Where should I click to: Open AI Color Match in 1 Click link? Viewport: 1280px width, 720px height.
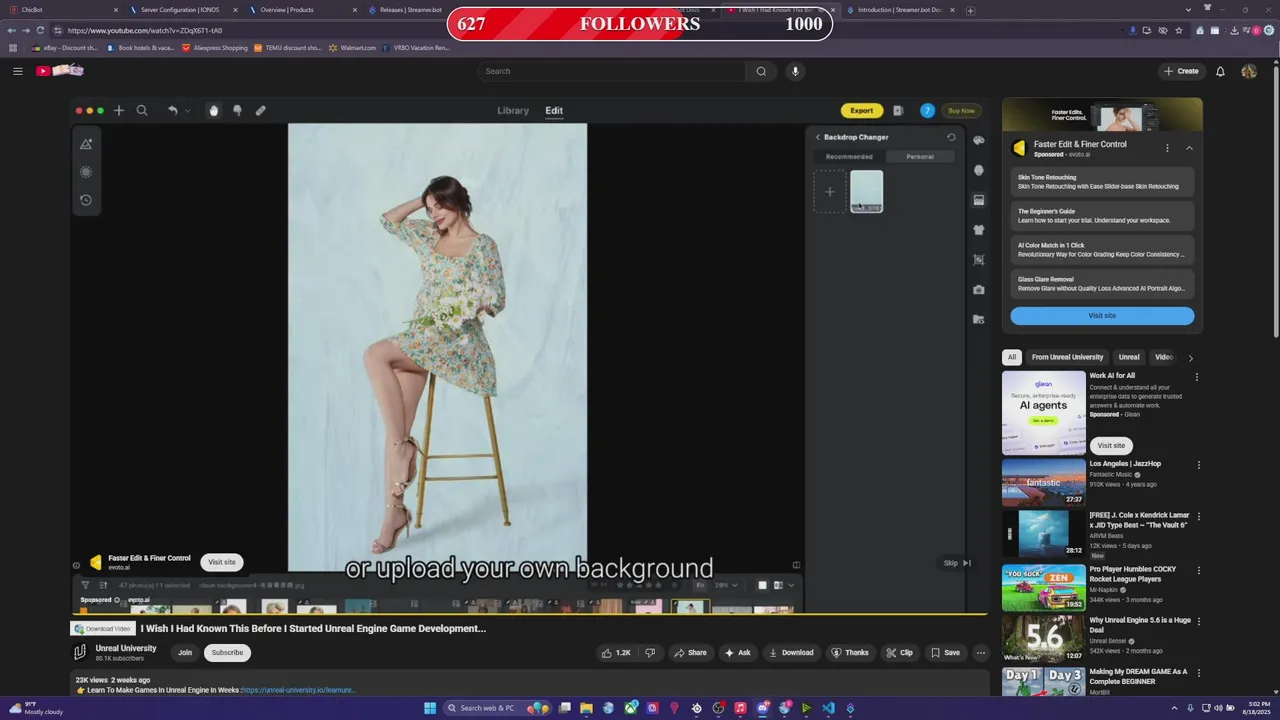coord(1102,250)
